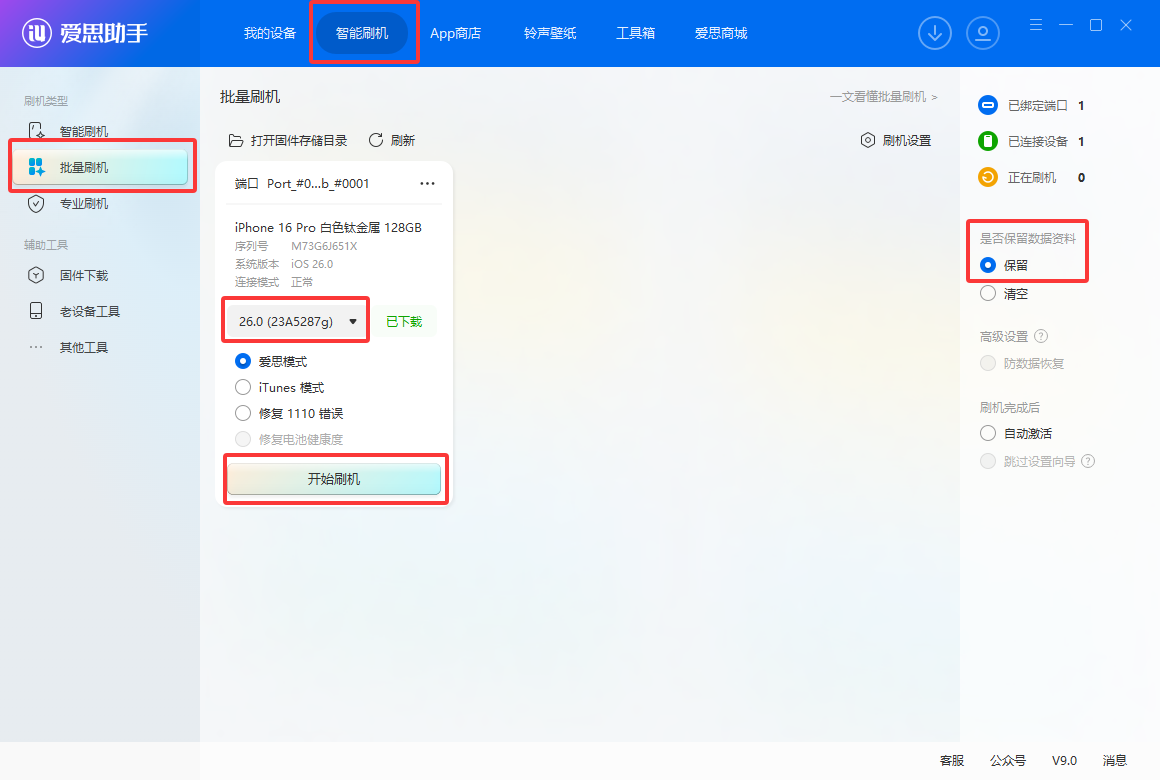The width and height of the screenshot is (1160, 780).
Task: Click help icon beside 高级设置
Action: [1041, 337]
